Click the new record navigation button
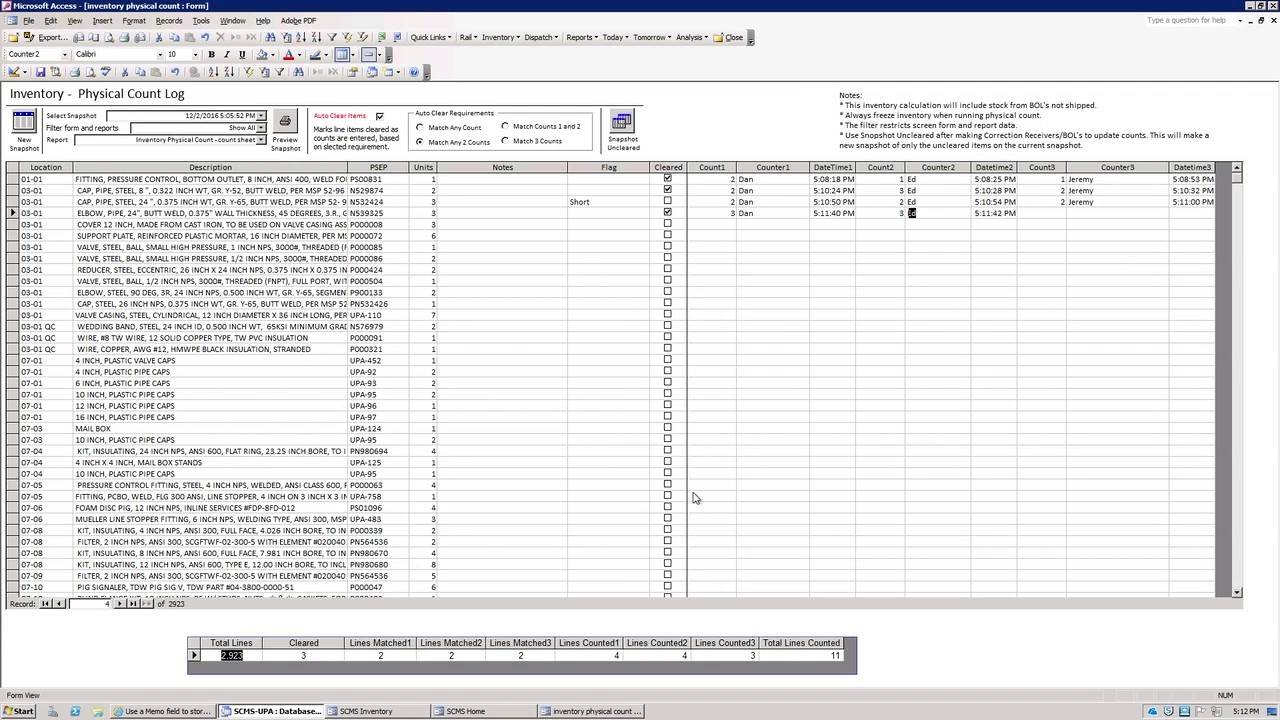This screenshot has width=1280, height=720. 147,604
